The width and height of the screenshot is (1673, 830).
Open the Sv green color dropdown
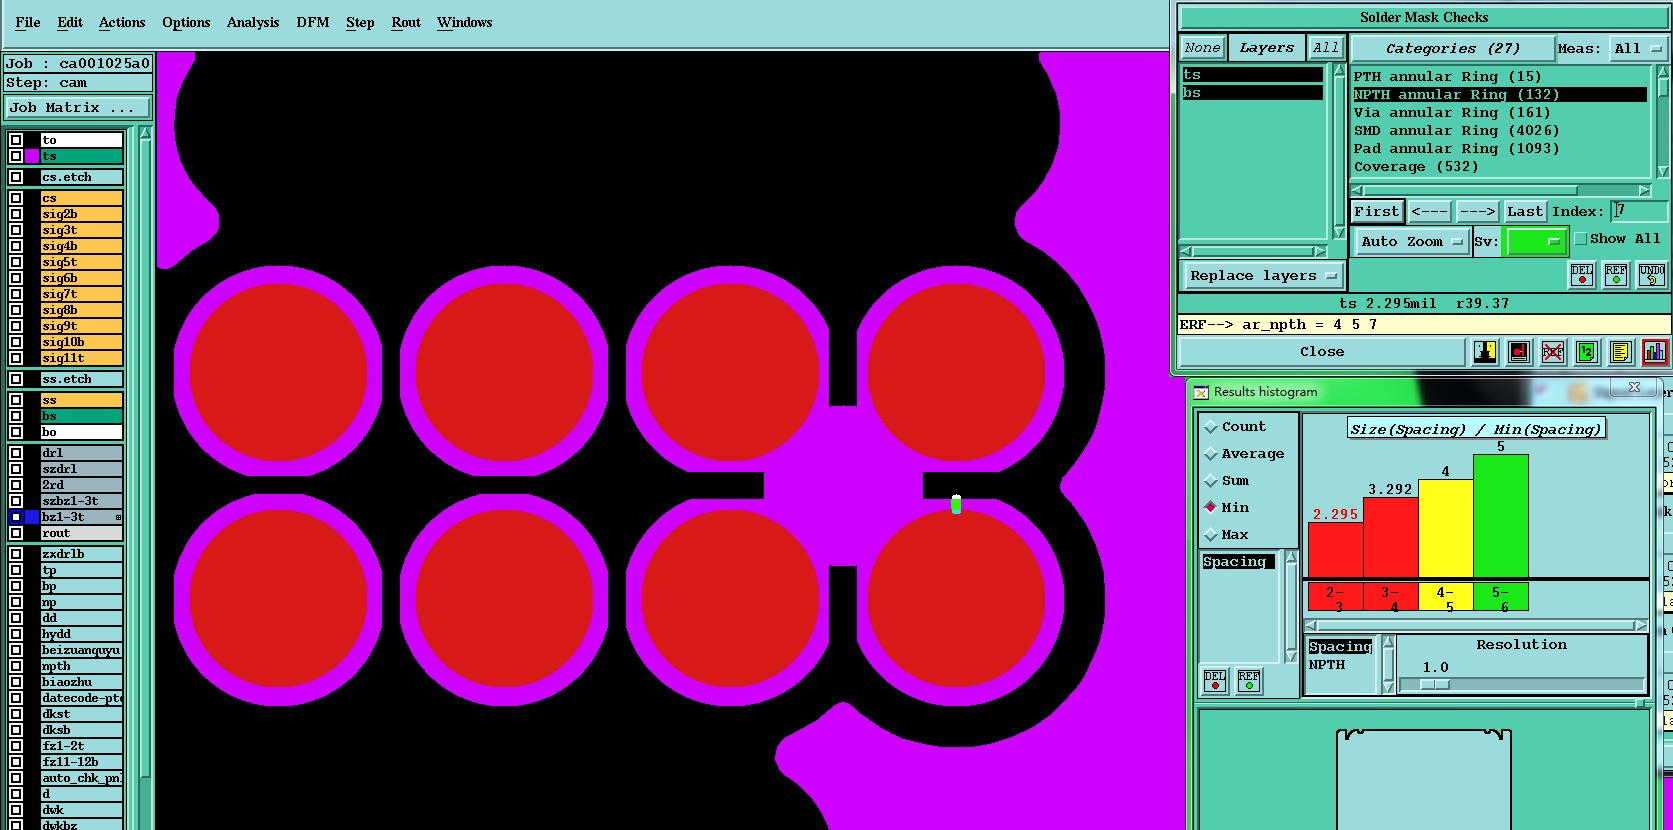[1536, 242]
